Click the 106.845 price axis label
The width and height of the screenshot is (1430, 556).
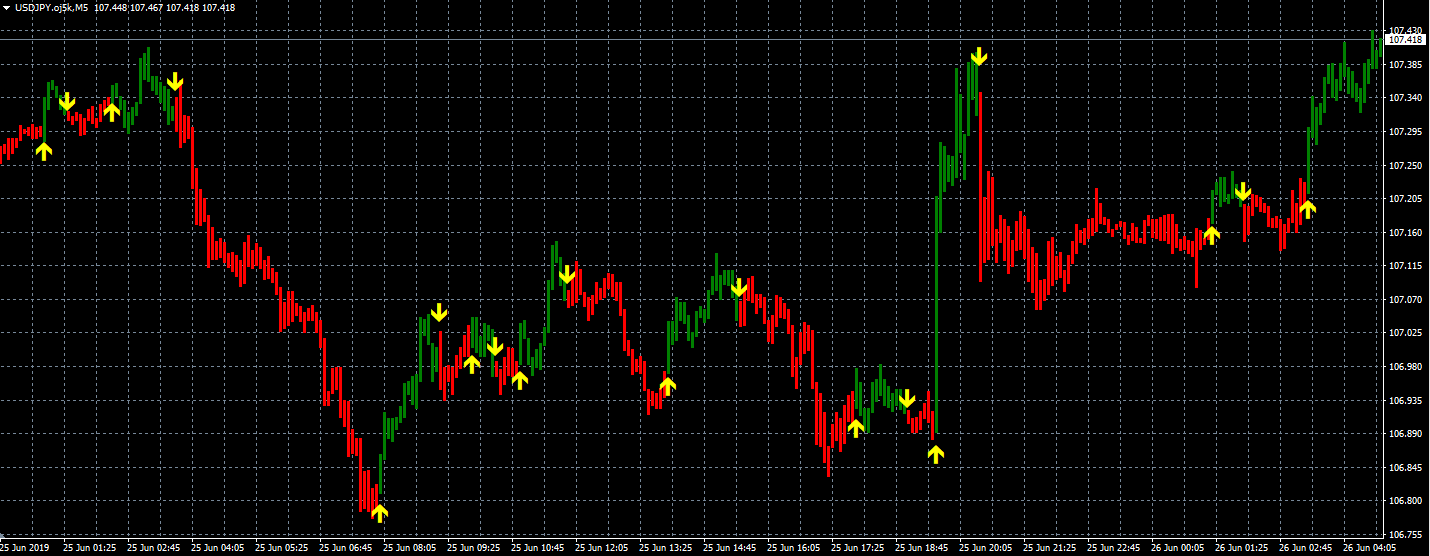[1406, 468]
